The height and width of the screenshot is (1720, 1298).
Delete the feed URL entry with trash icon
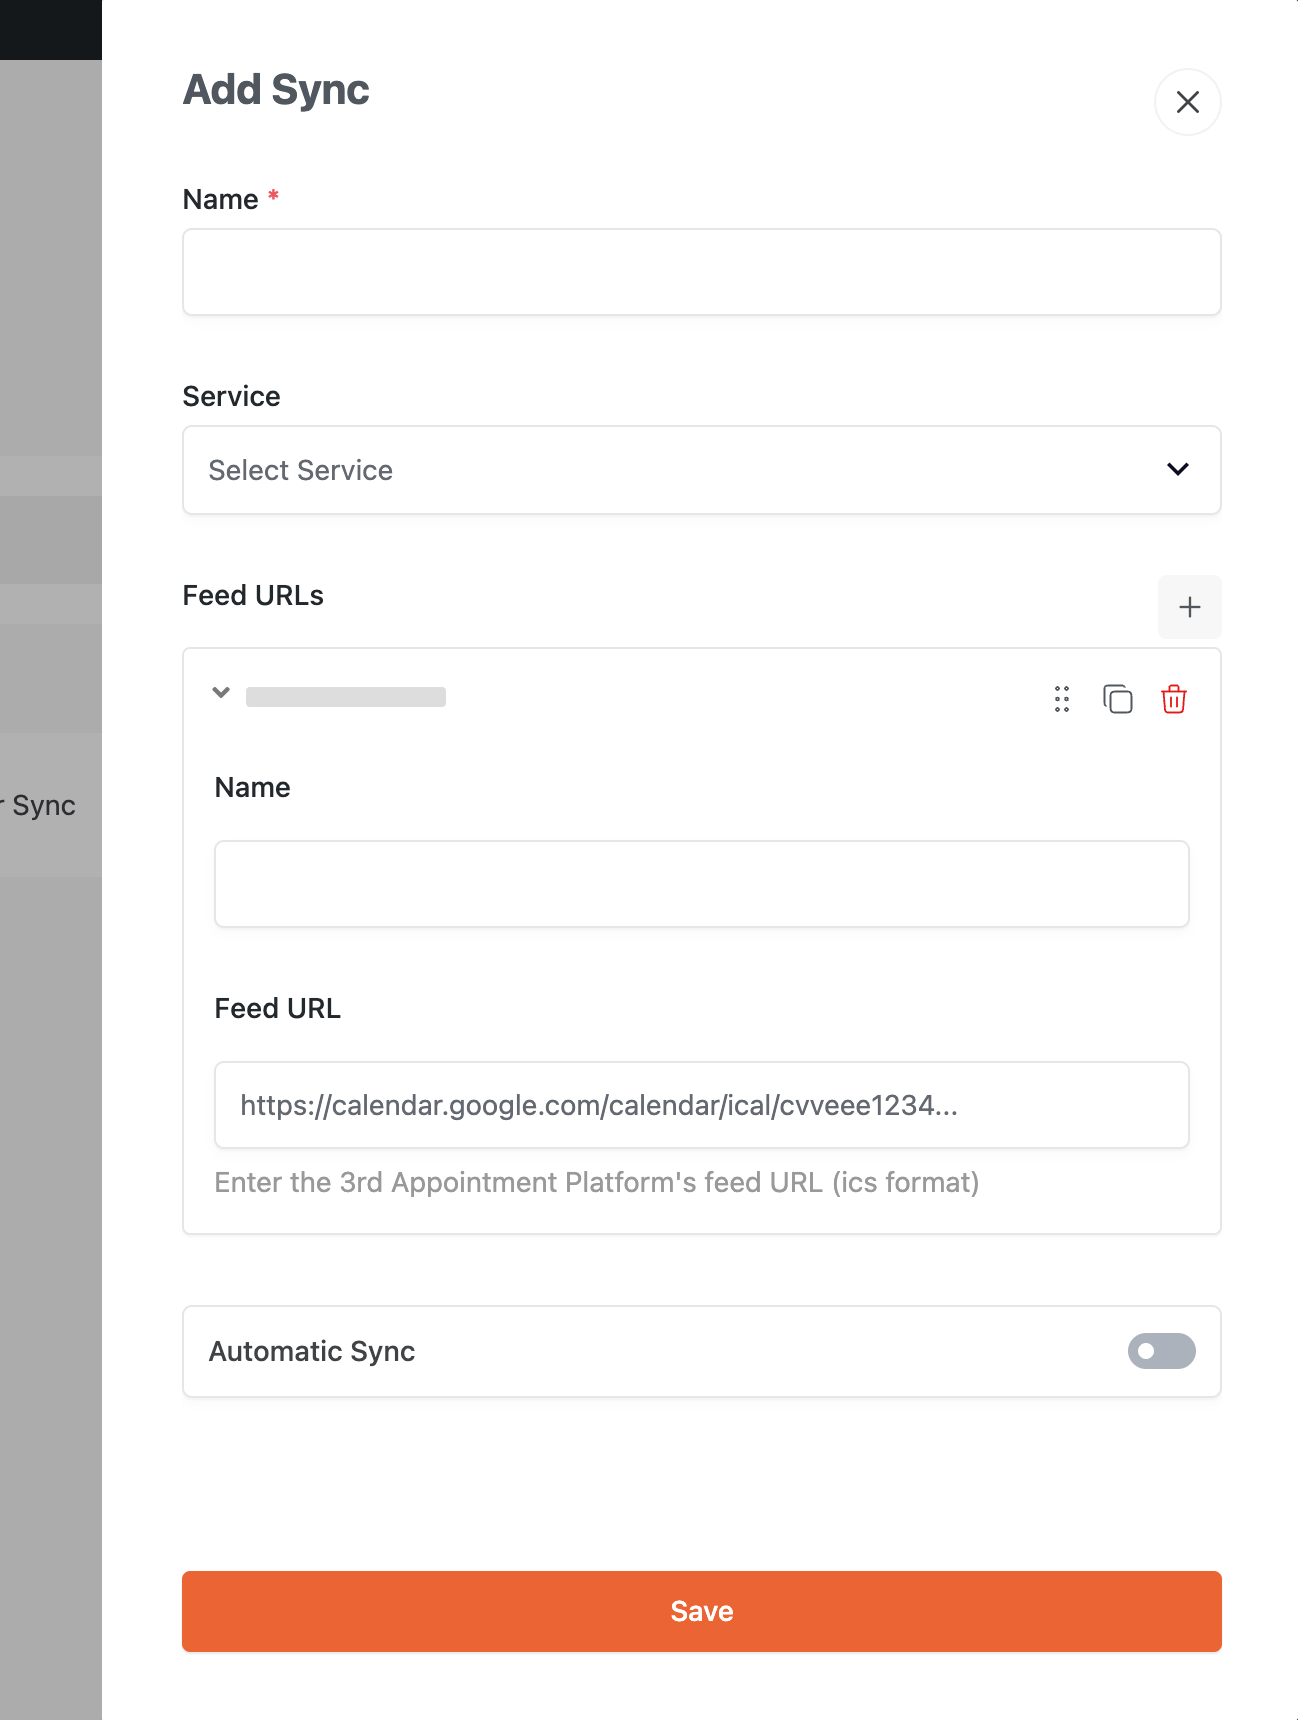tap(1173, 699)
